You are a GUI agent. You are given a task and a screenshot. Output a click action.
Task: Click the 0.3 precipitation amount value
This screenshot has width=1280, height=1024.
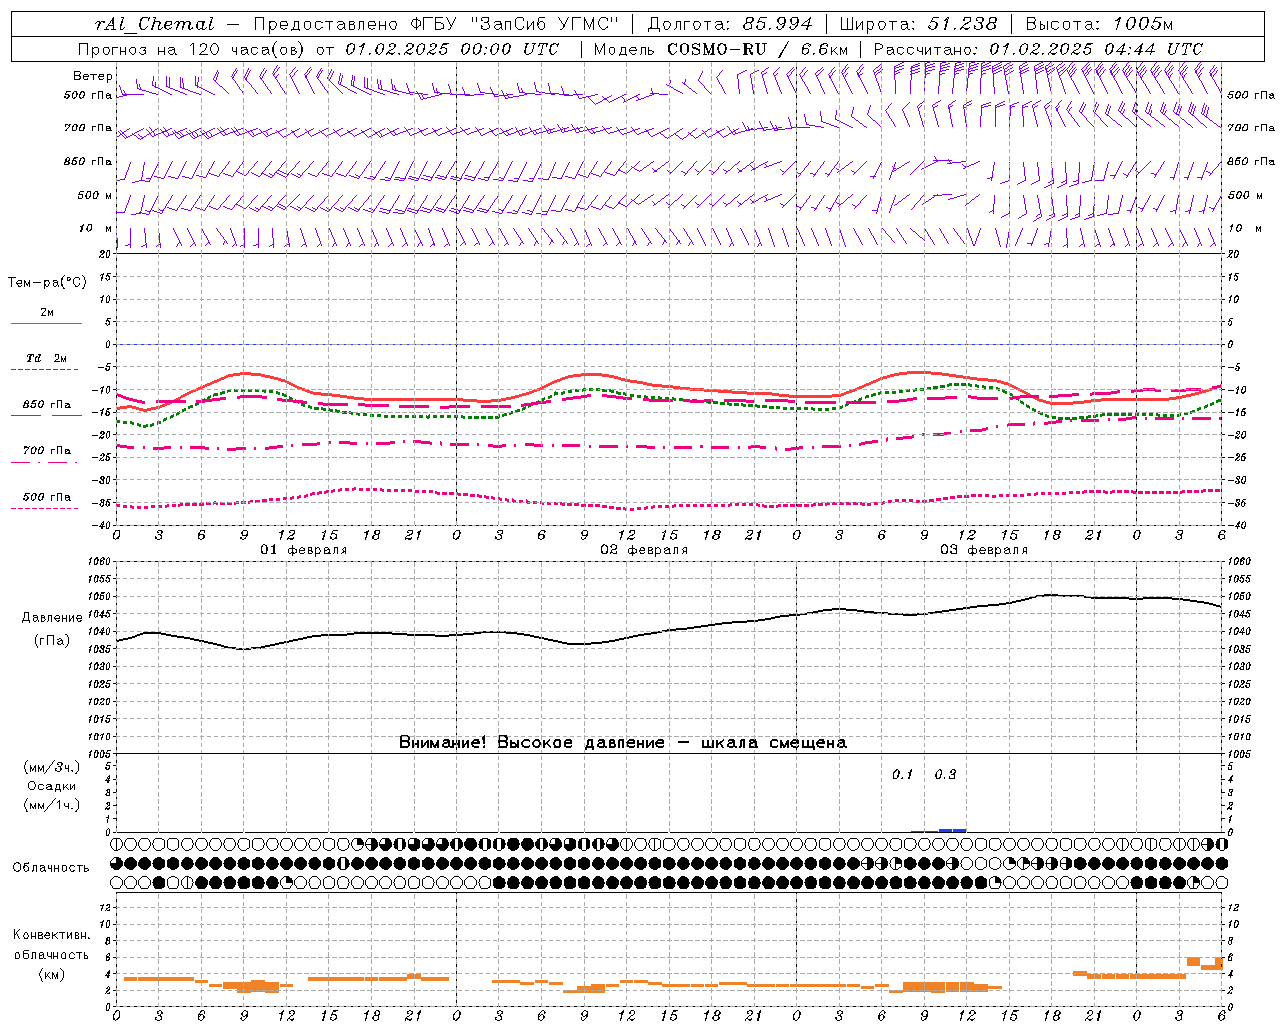tap(945, 775)
